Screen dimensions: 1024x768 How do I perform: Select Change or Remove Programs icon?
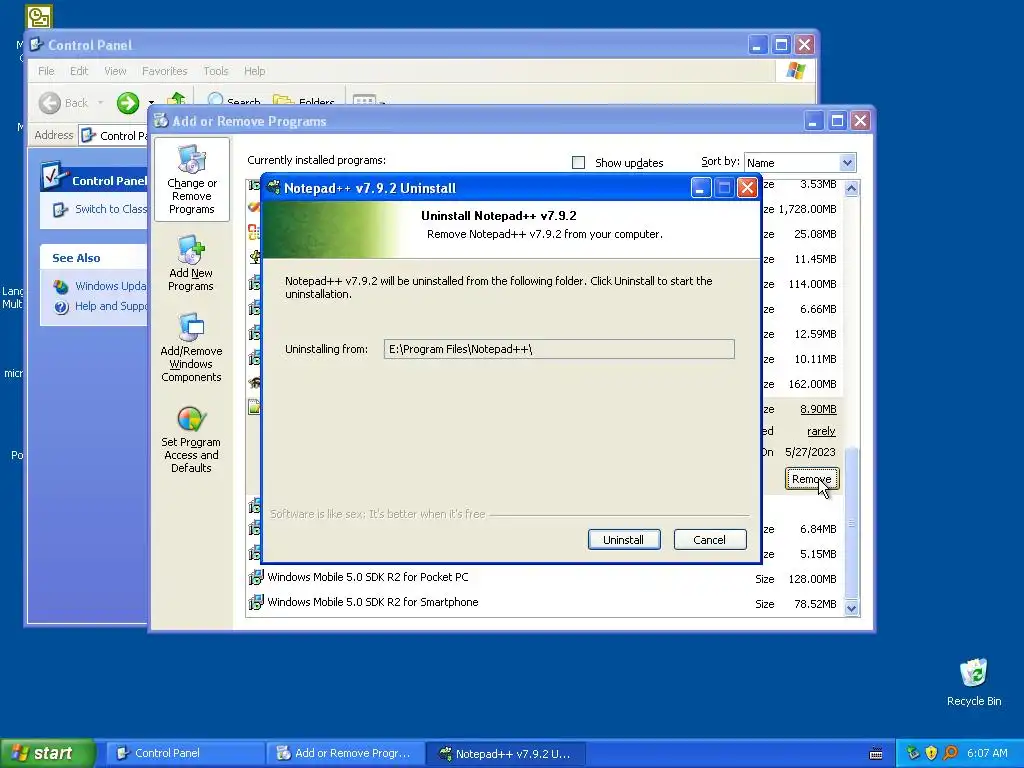tap(191, 180)
